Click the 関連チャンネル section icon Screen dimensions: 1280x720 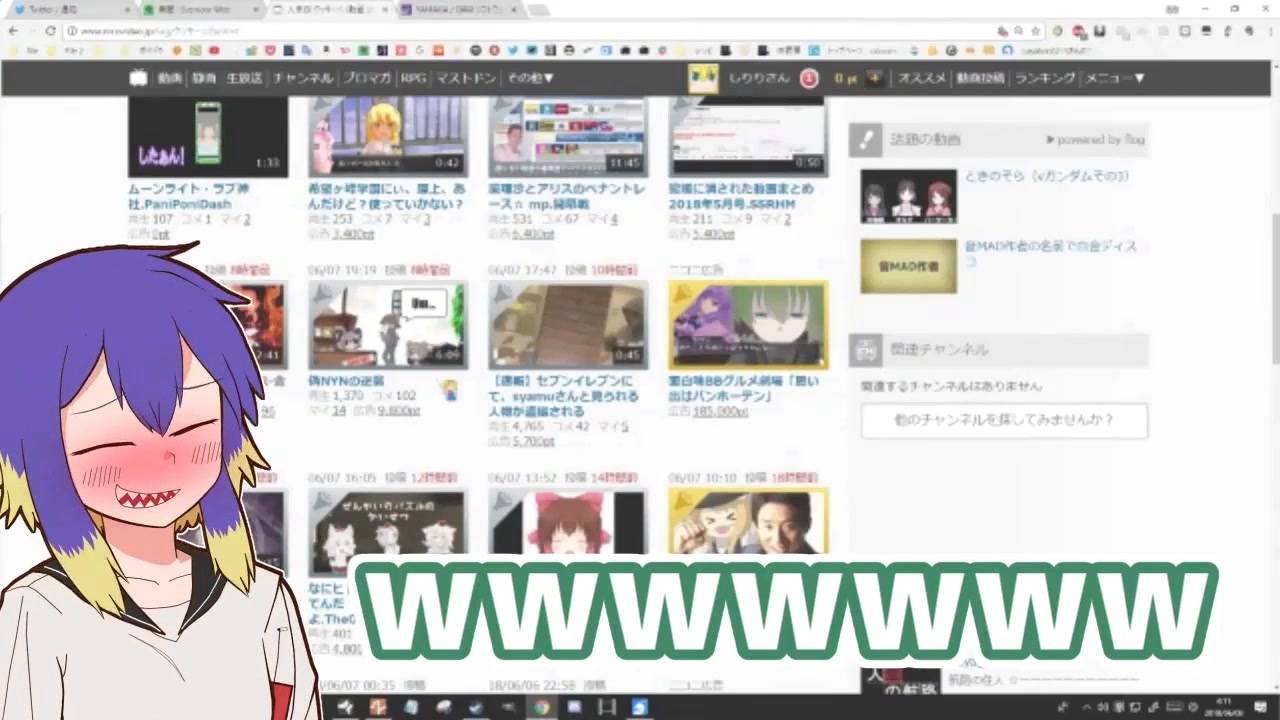pyautogui.click(x=866, y=350)
